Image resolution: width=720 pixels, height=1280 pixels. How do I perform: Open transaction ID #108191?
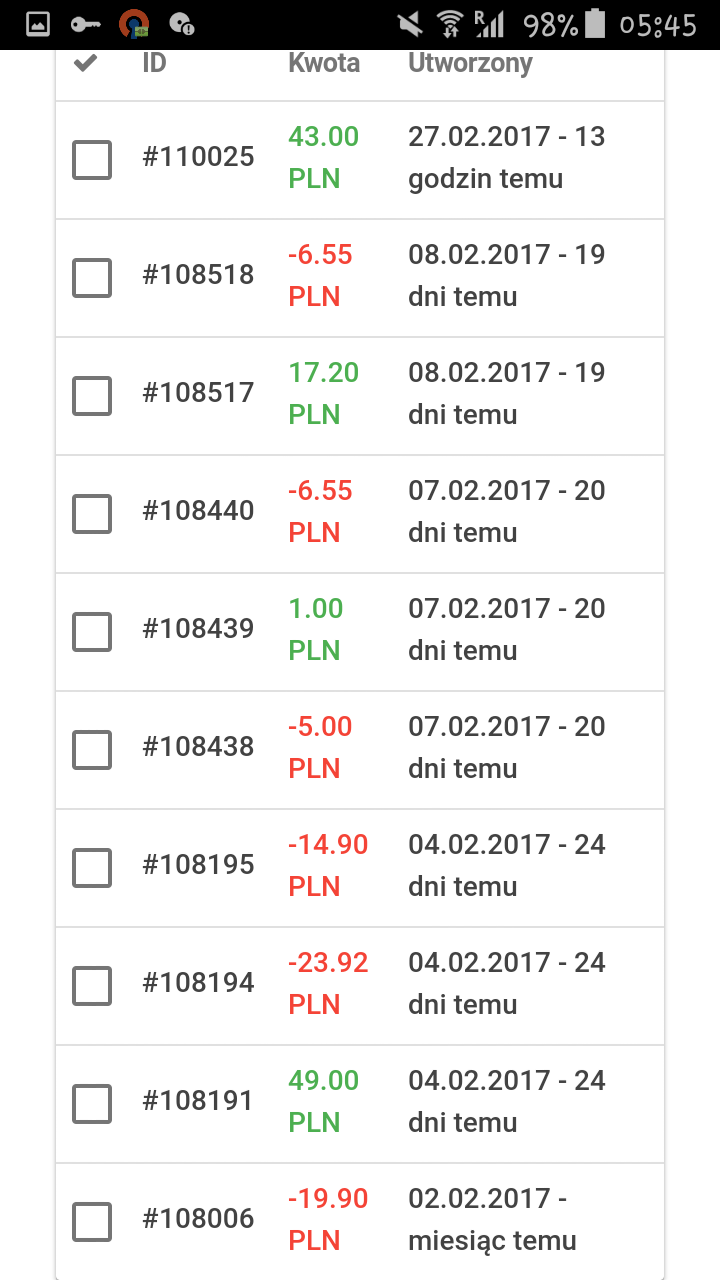point(198,1101)
